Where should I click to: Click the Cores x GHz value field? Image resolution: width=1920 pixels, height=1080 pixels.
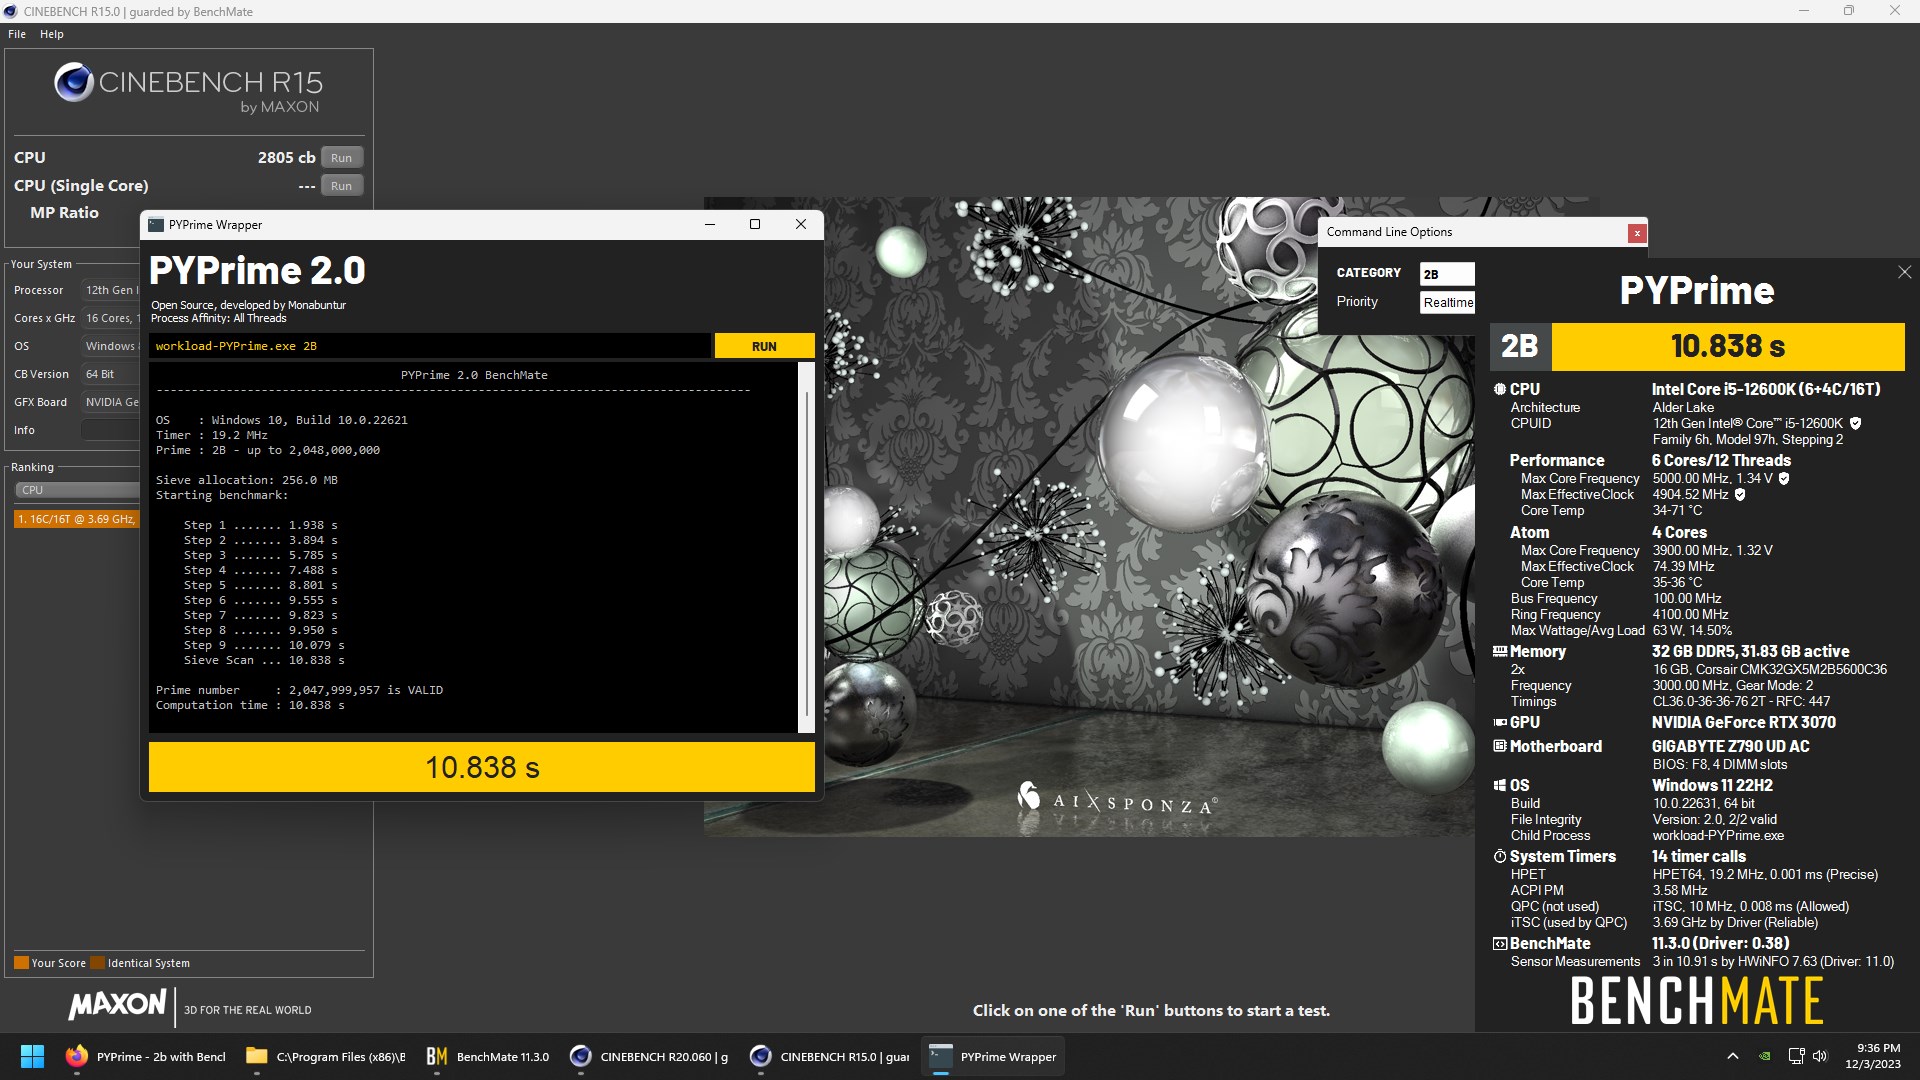(111, 318)
